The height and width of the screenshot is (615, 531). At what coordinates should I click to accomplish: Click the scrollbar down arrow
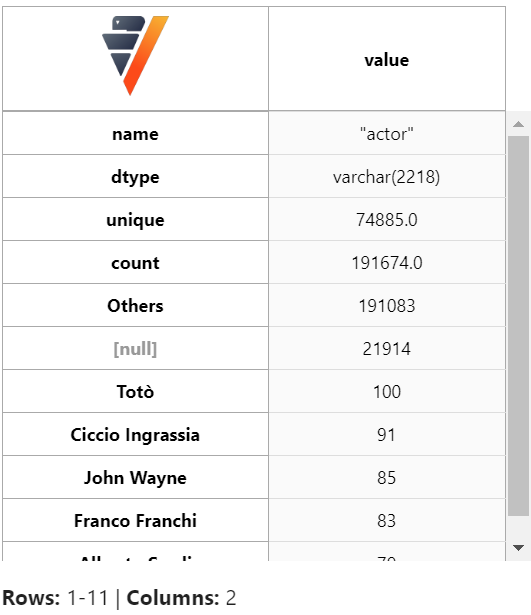(x=518, y=548)
